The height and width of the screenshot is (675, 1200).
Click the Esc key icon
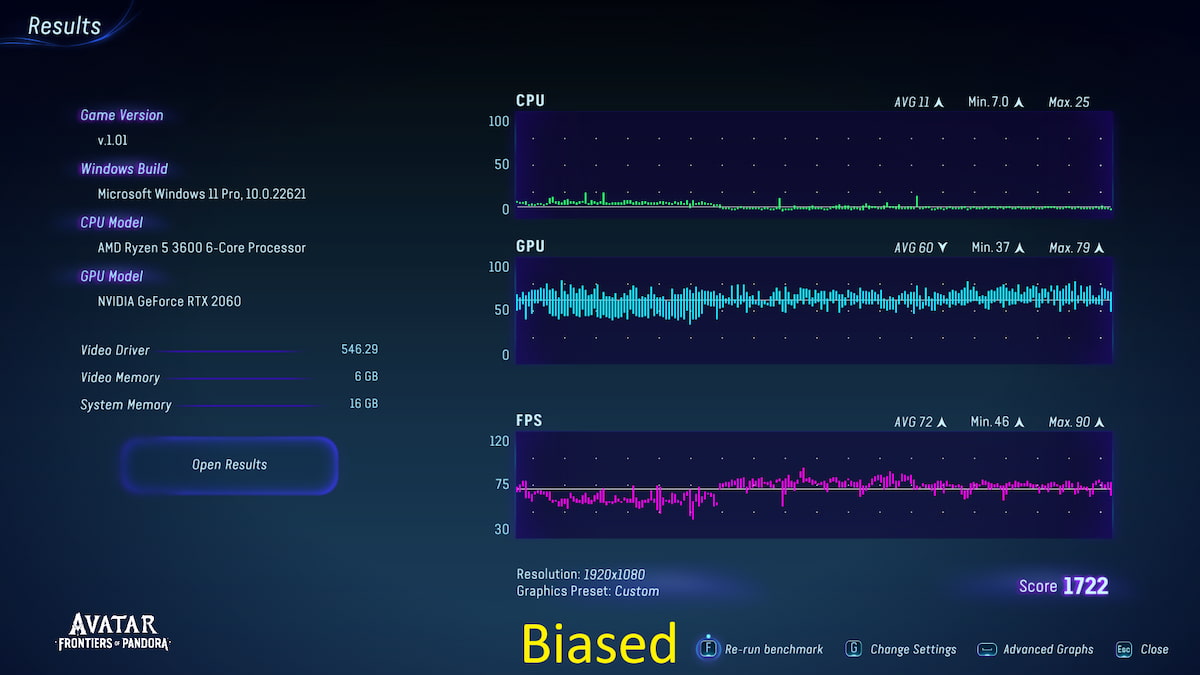tap(1124, 649)
